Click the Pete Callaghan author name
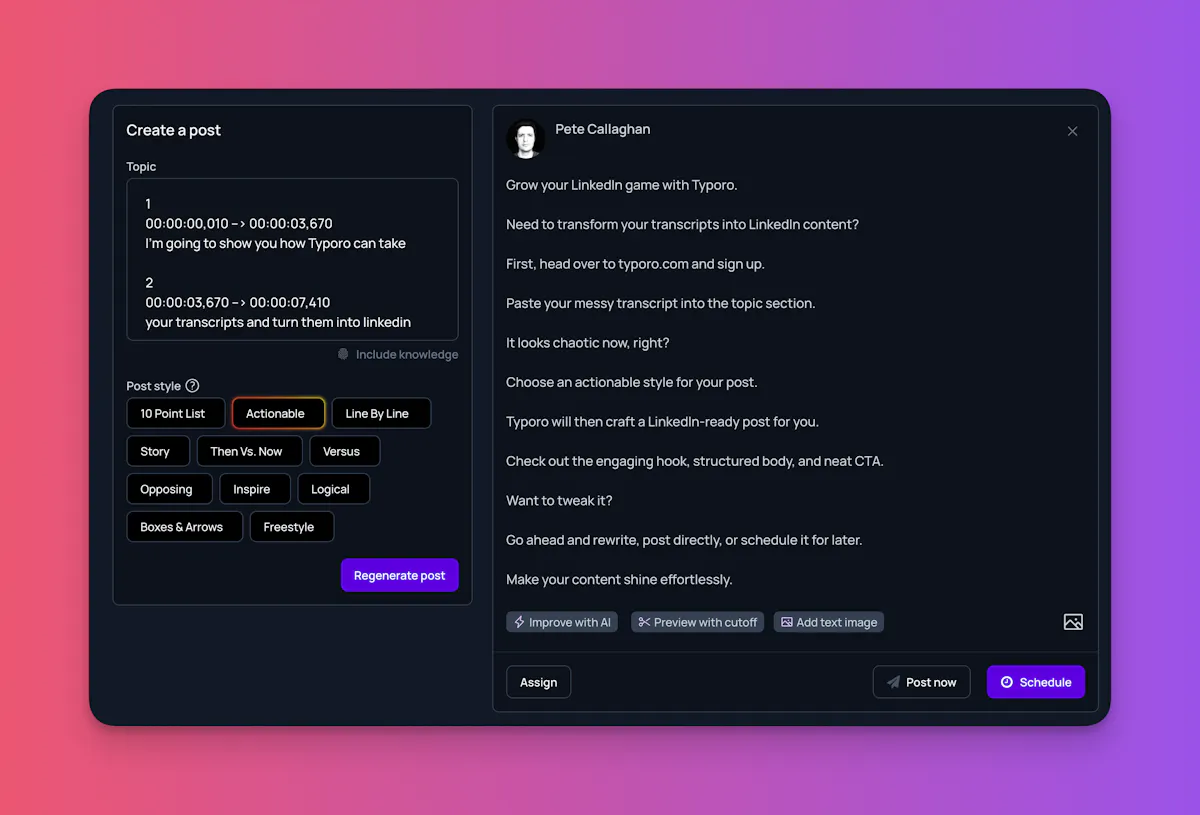This screenshot has height=815, width=1200. pyautogui.click(x=603, y=129)
